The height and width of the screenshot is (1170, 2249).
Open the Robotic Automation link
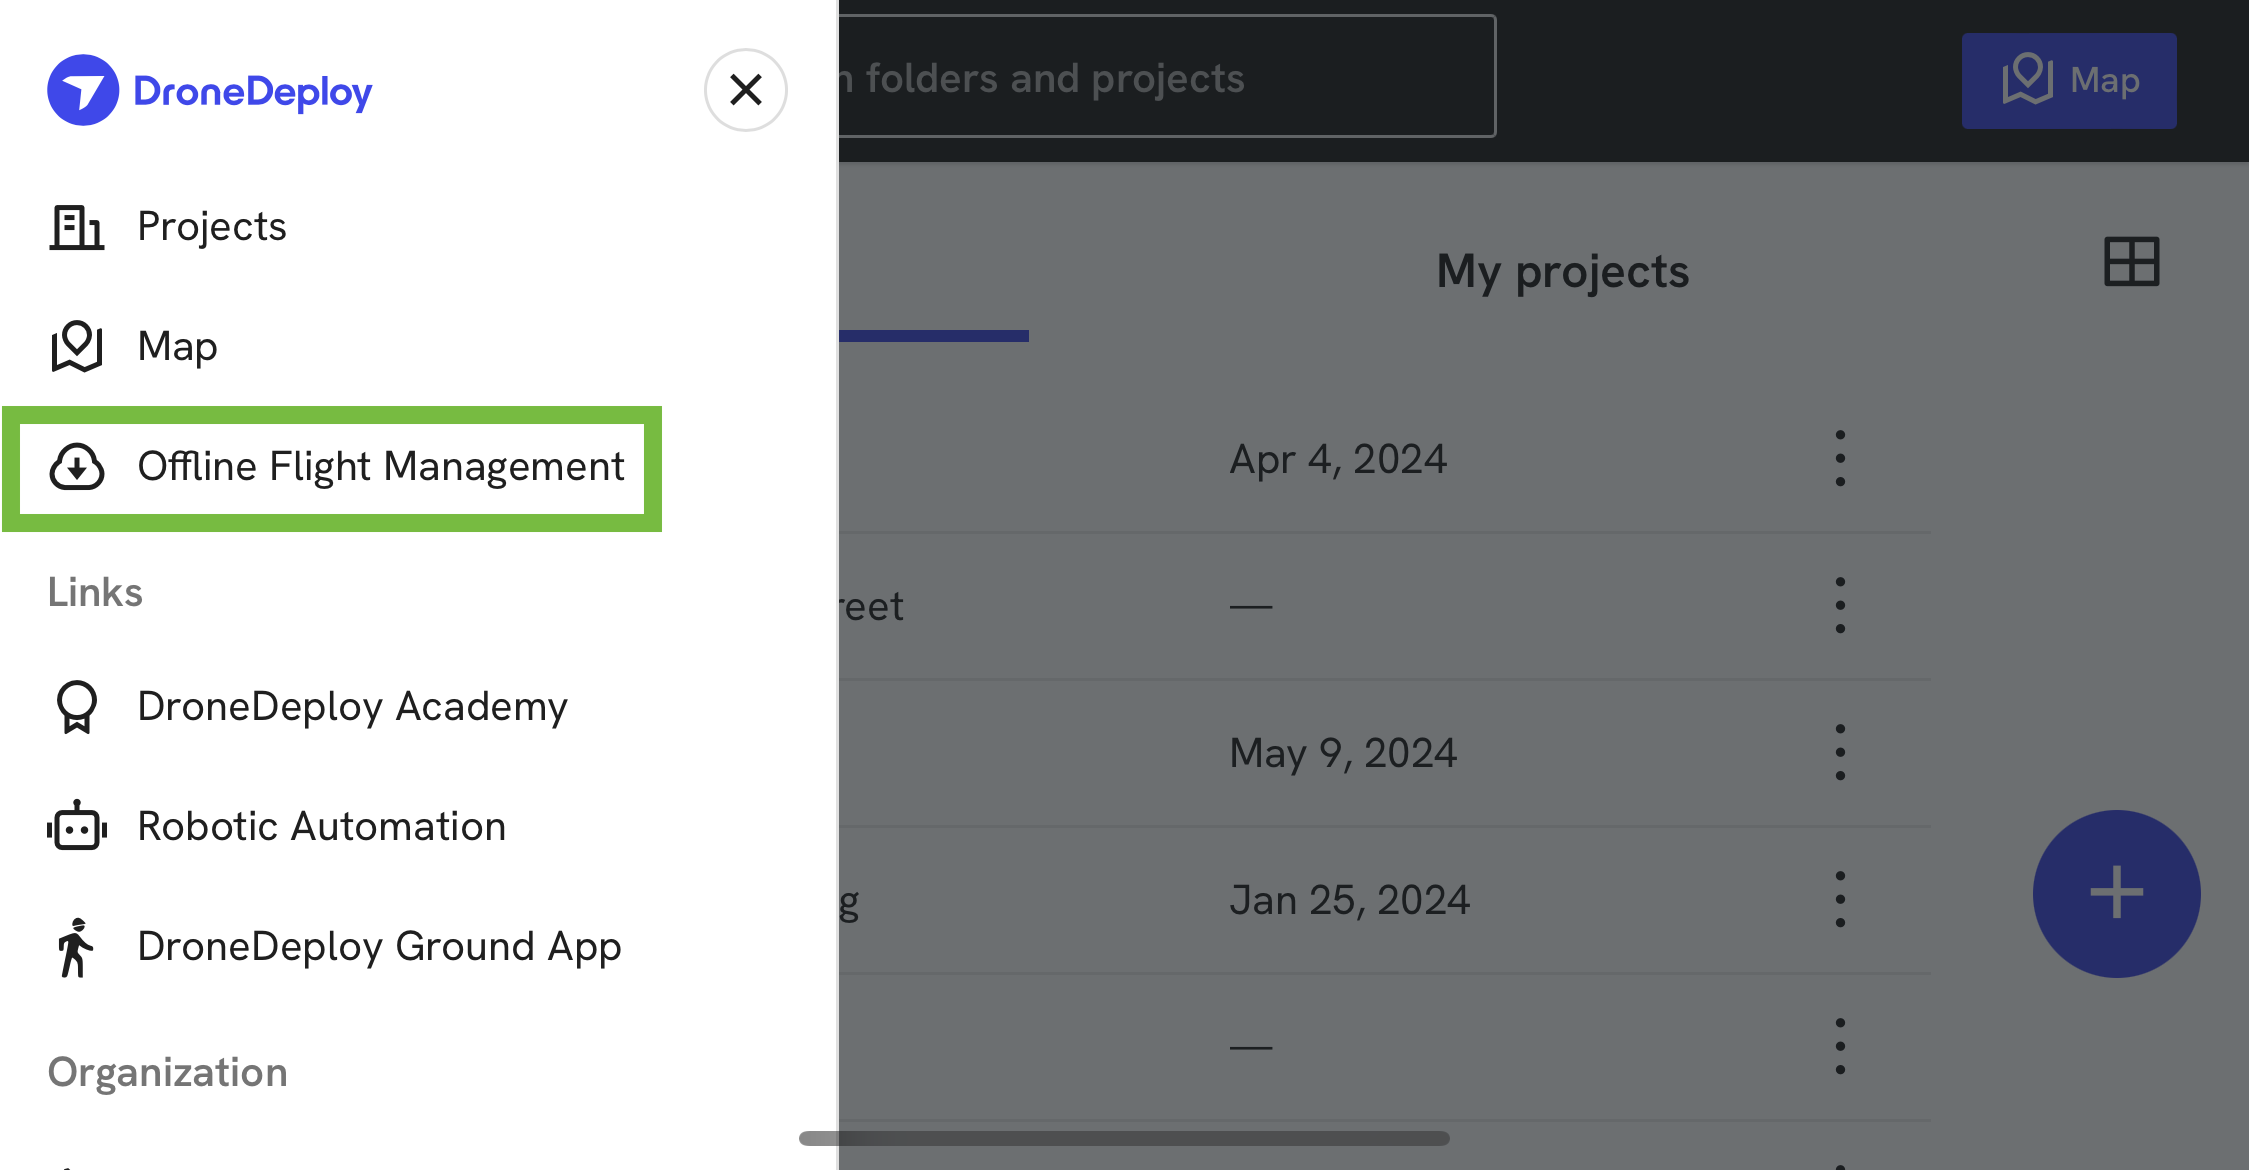pos(321,827)
